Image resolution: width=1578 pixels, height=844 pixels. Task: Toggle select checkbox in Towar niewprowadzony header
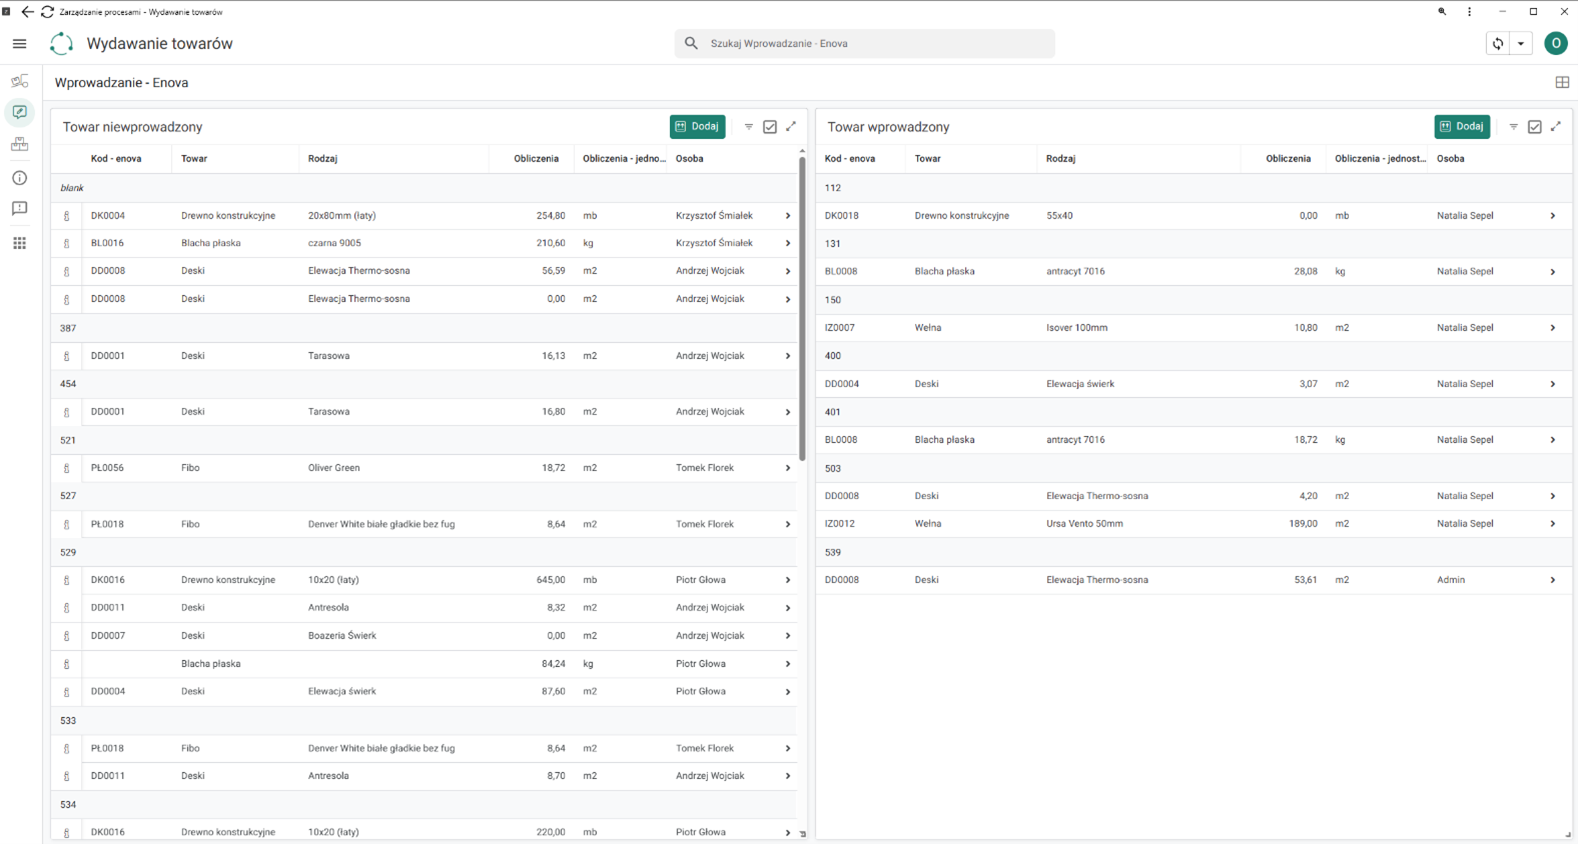(x=770, y=127)
